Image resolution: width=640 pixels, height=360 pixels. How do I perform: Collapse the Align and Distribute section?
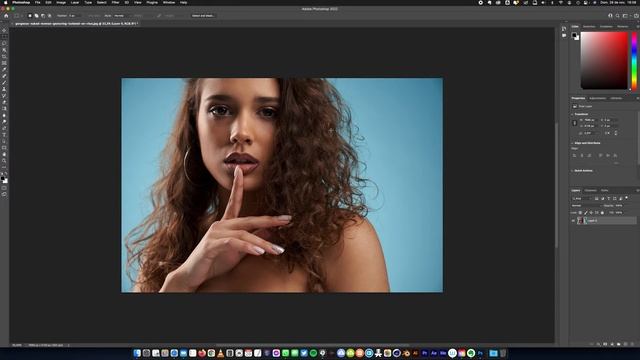point(572,143)
